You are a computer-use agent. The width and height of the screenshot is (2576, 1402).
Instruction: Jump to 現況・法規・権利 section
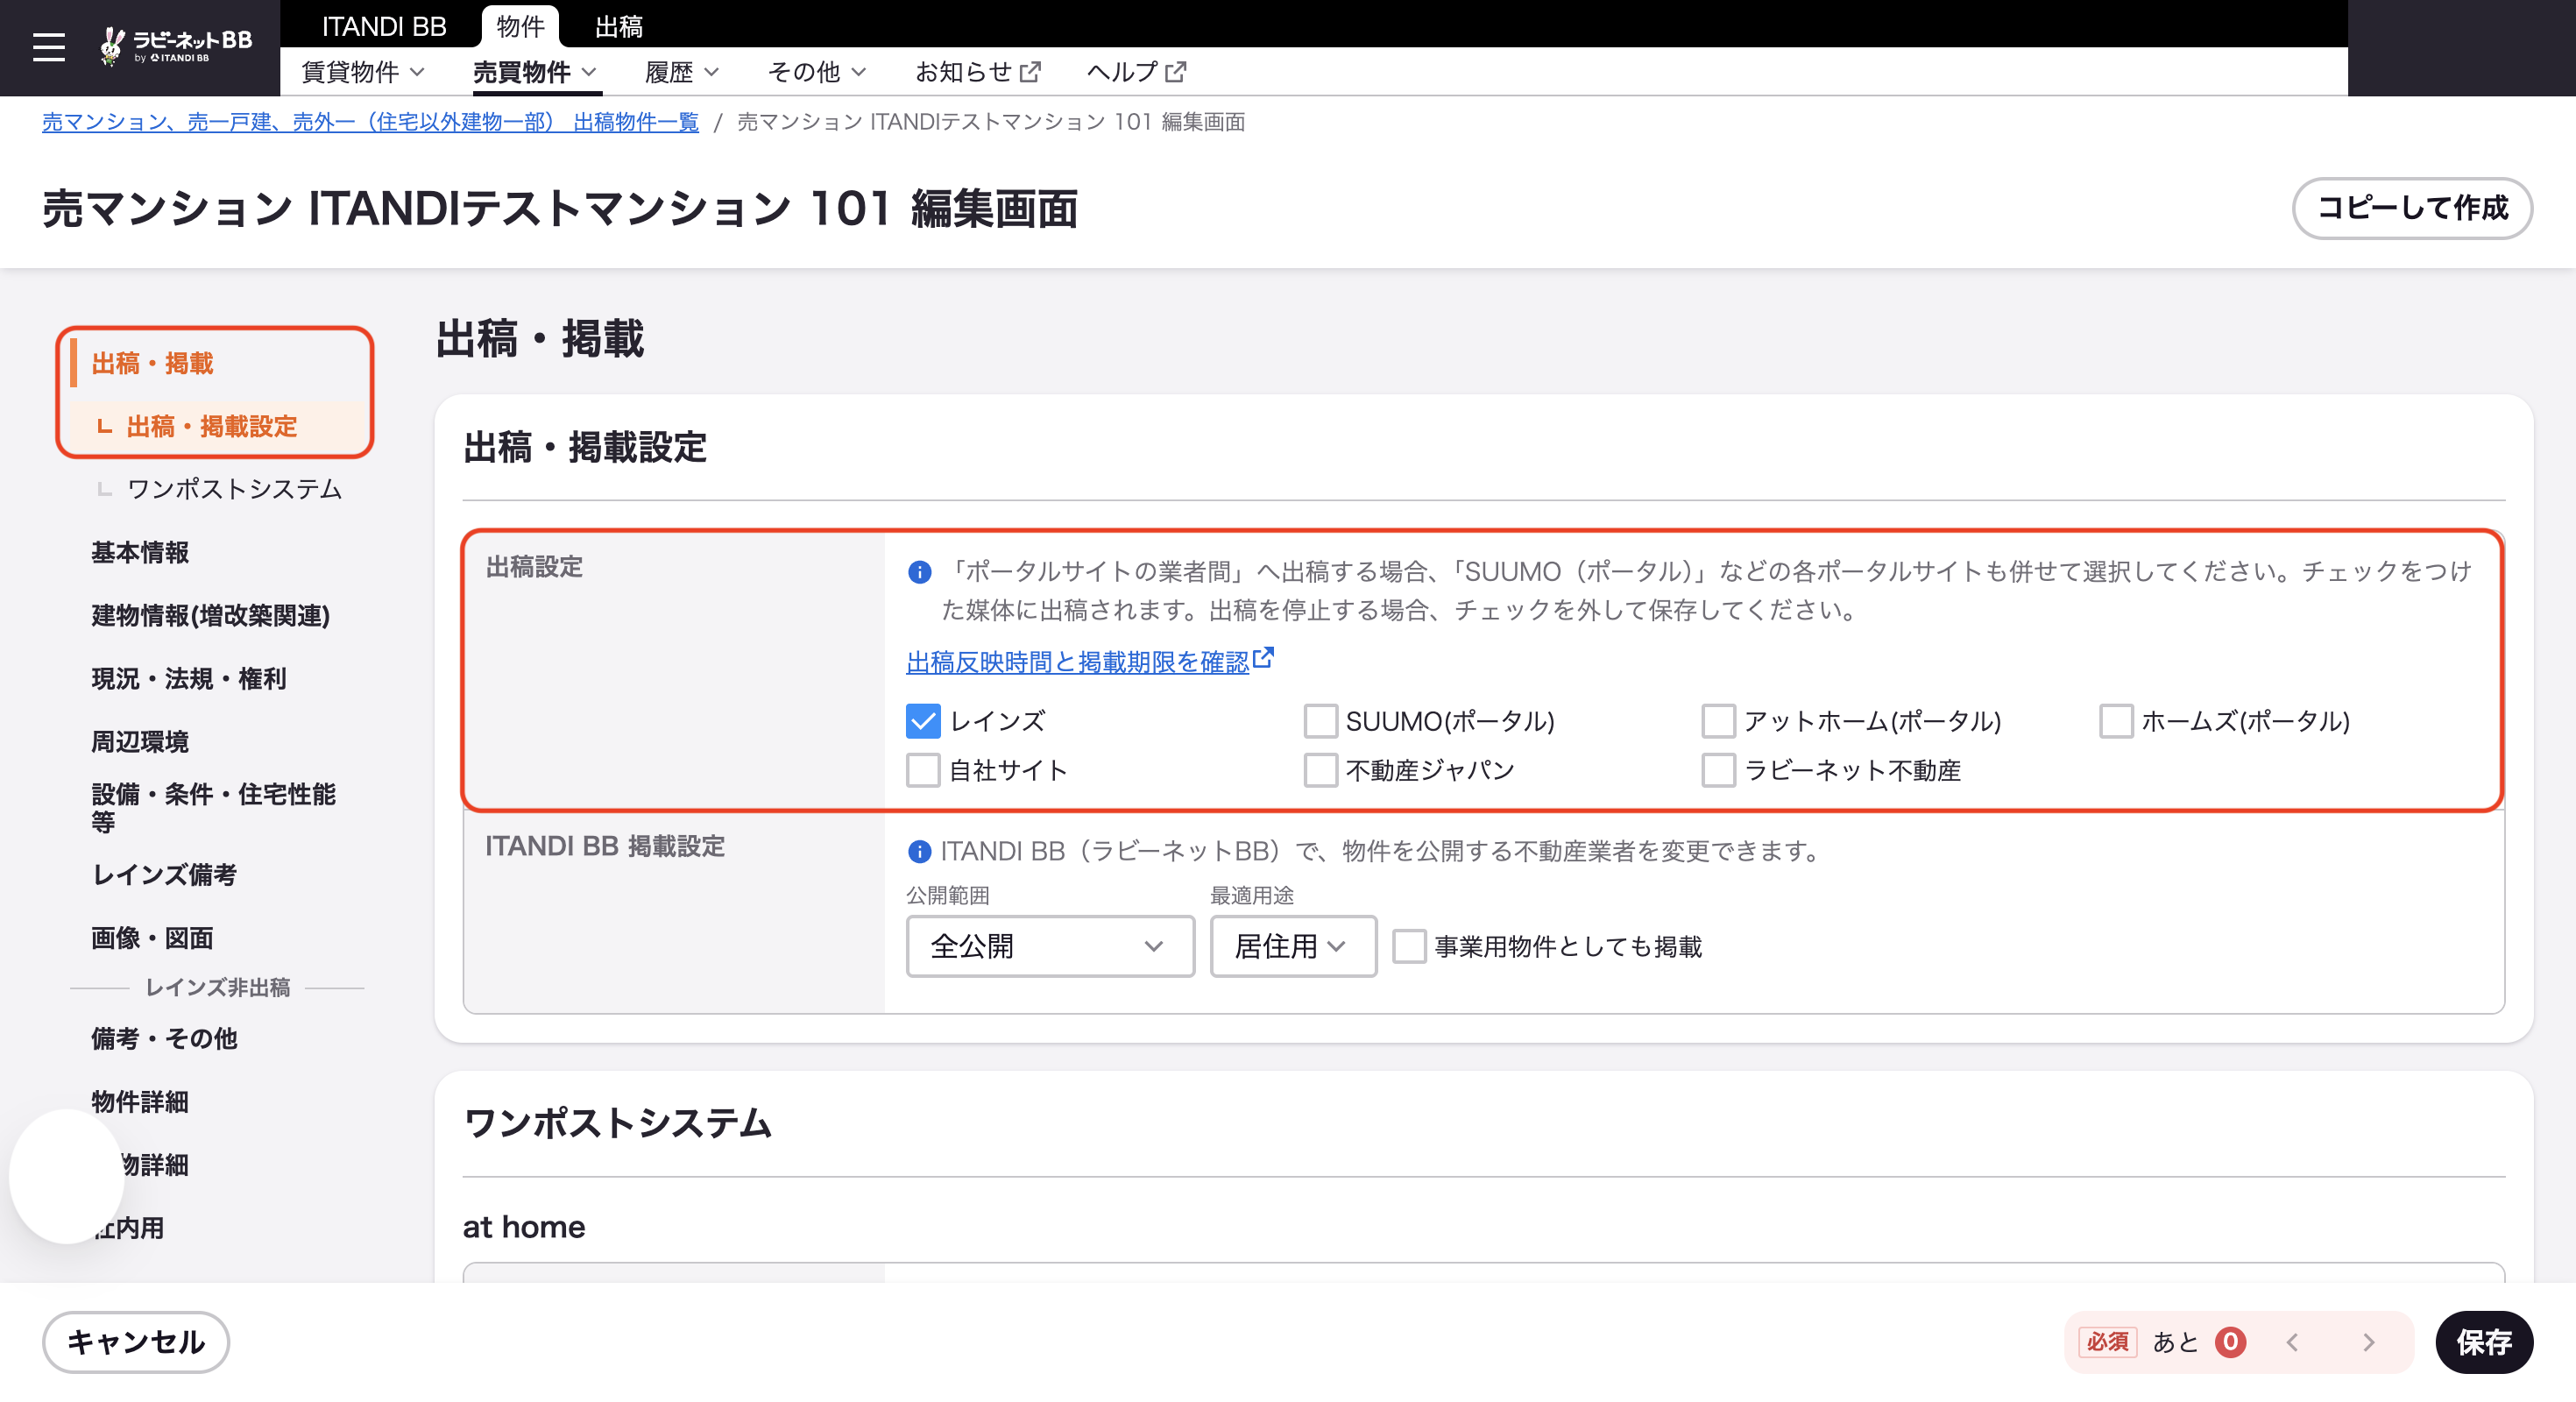click(189, 678)
